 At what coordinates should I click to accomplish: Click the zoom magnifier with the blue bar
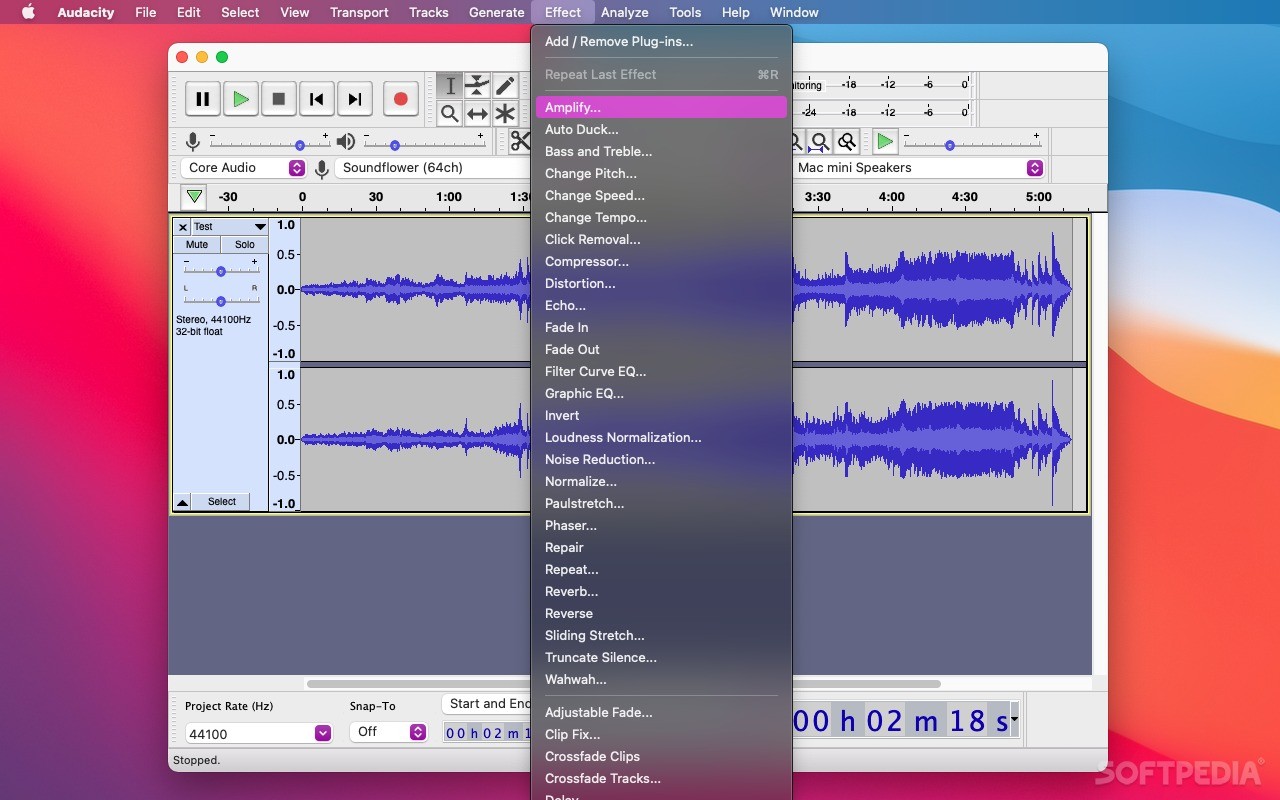pos(819,142)
